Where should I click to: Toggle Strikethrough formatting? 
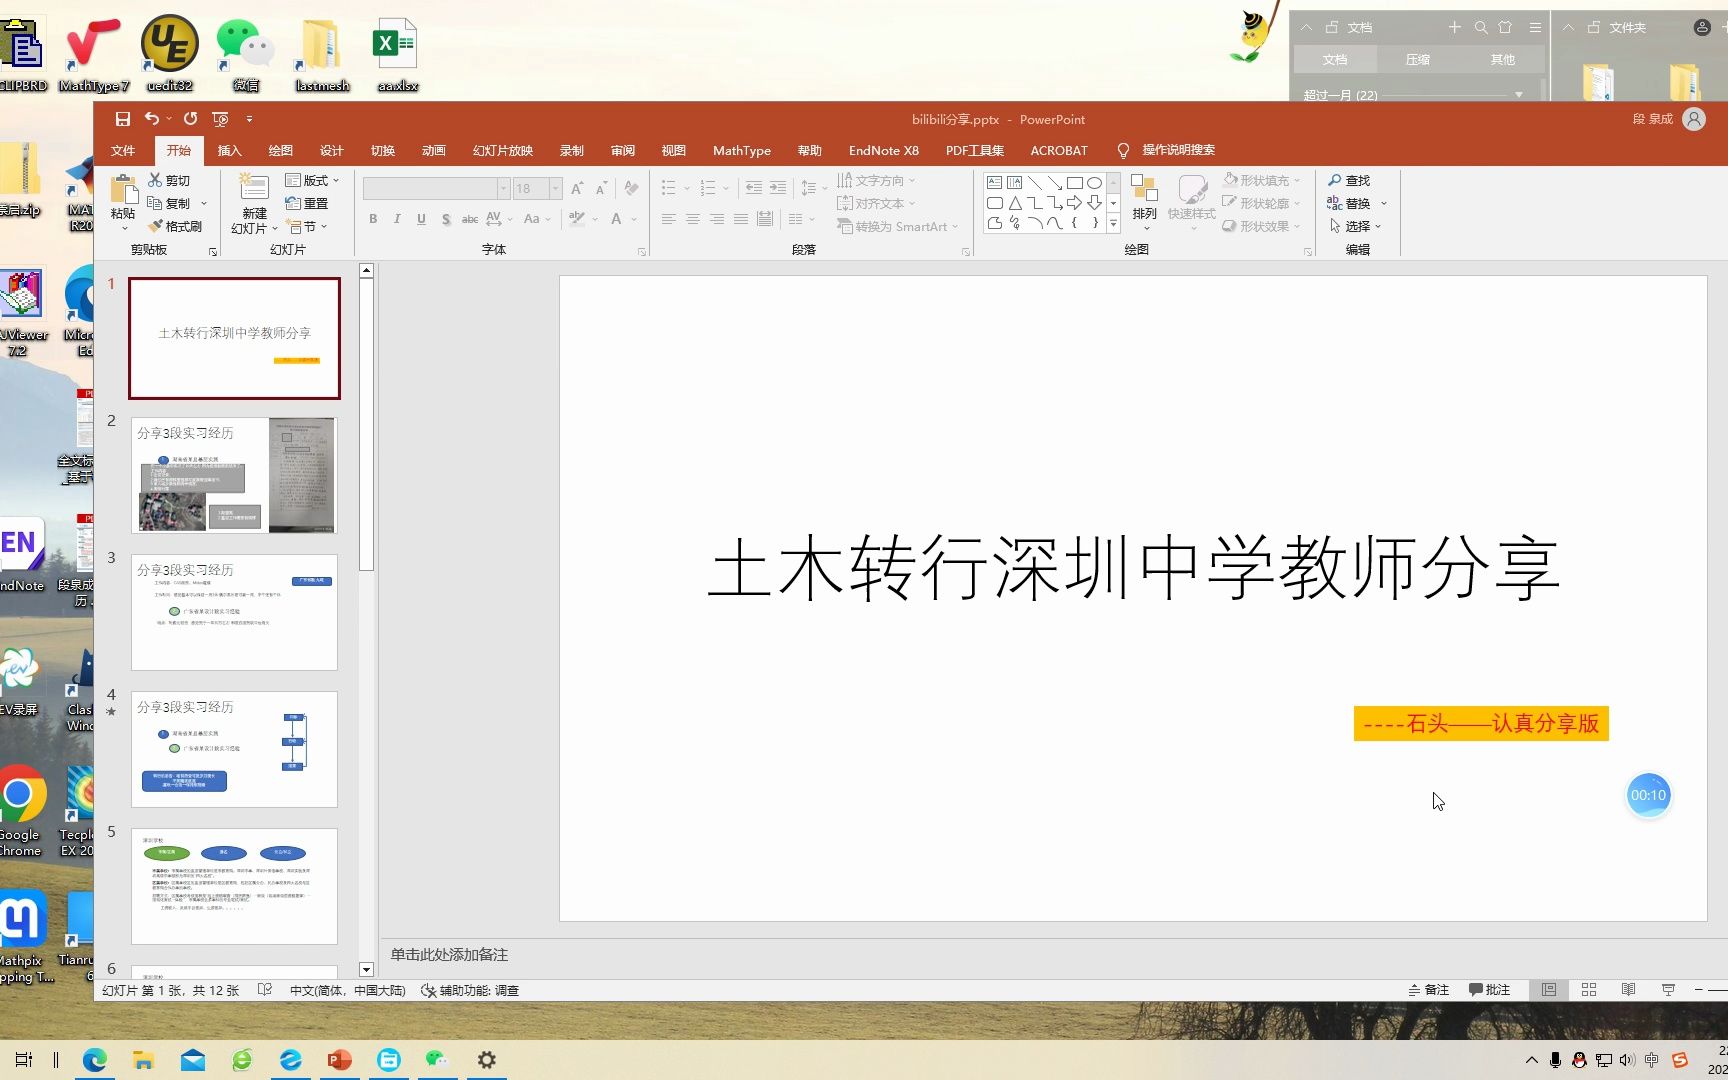coord(469,219)
